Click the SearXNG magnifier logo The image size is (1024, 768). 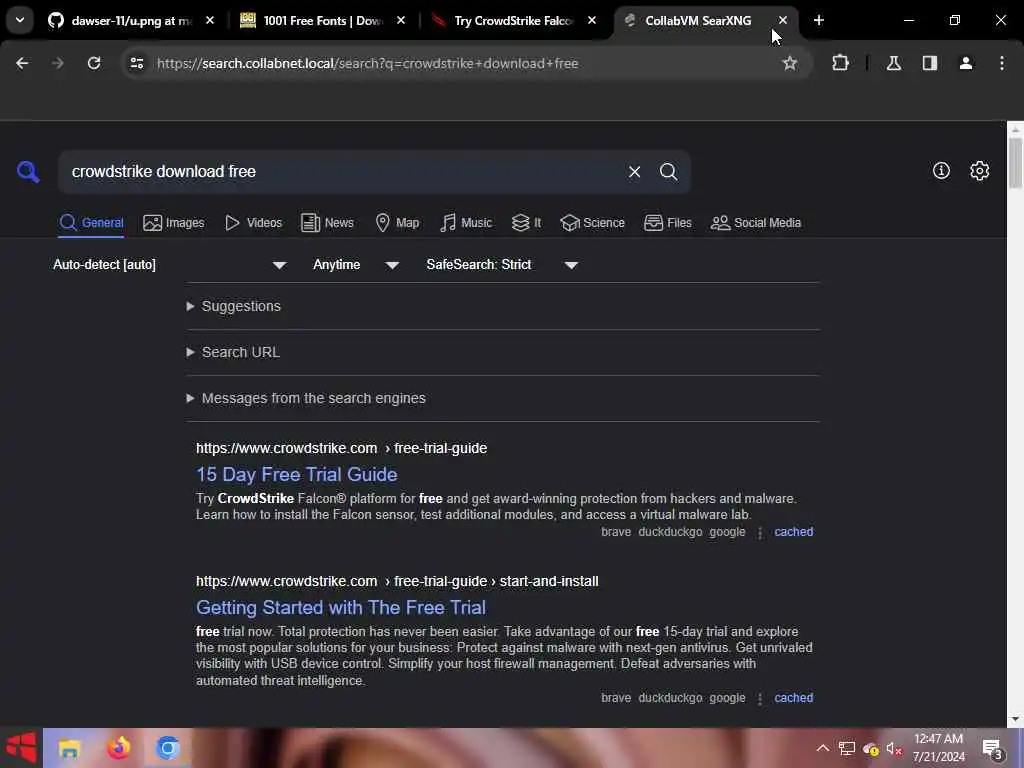[28, 172]
